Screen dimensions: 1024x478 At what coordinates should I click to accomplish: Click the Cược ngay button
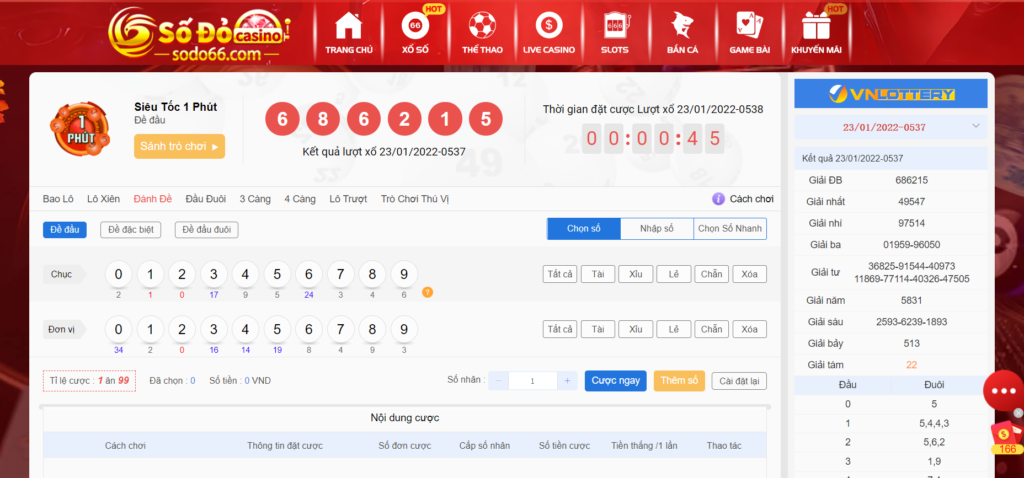pos(615,381)
